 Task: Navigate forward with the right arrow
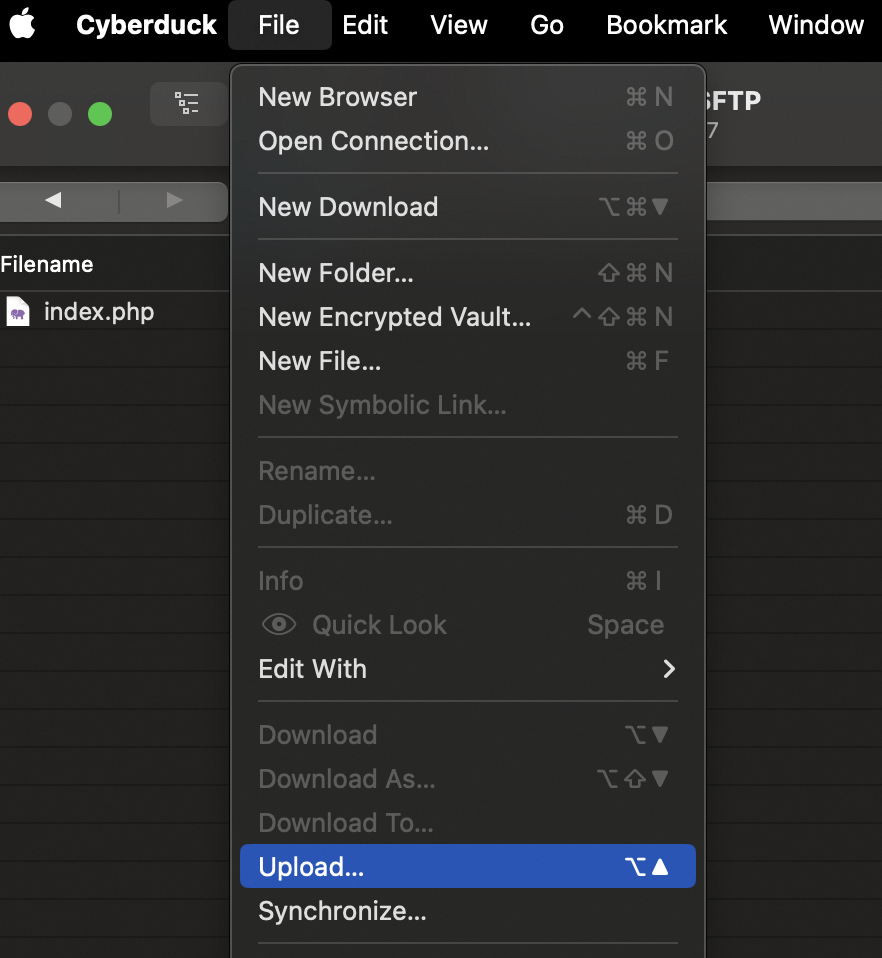tap(174, 200)
